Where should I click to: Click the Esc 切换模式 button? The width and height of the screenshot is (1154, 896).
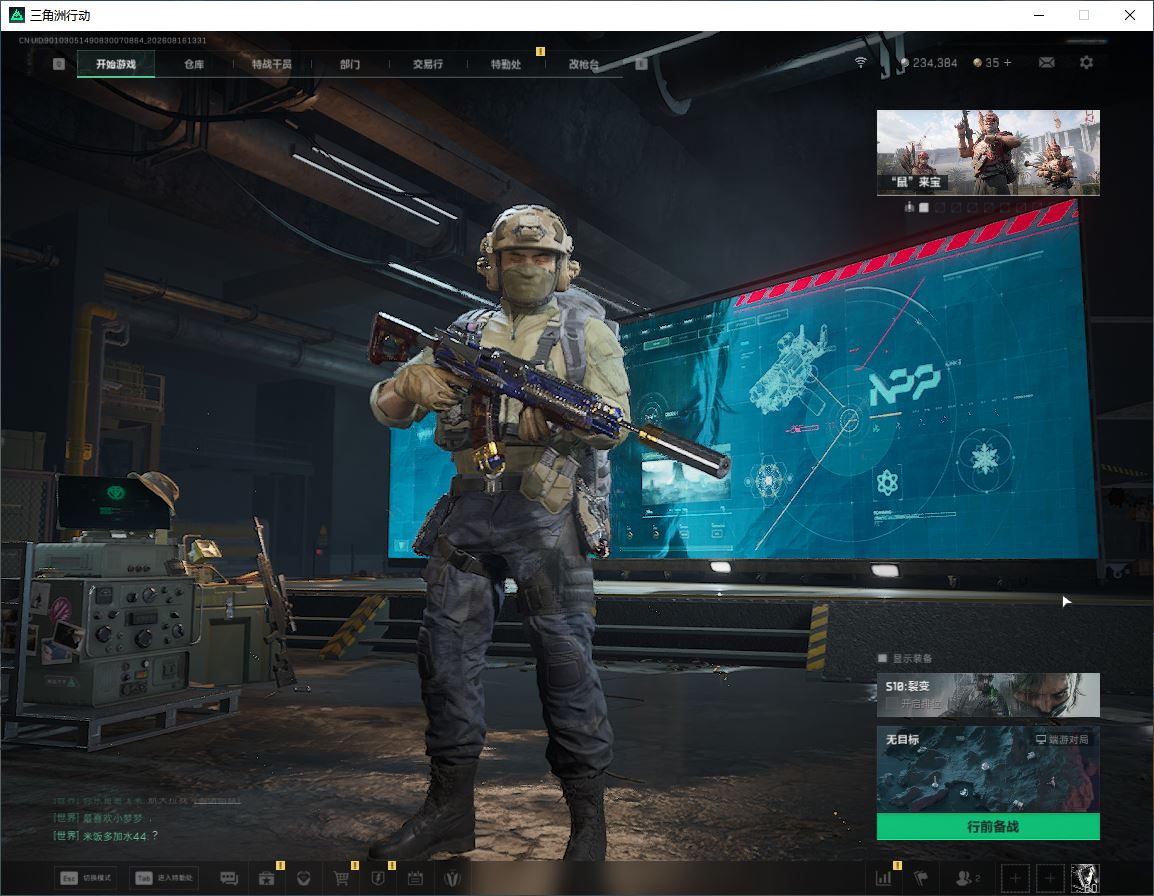coord(86,878)
